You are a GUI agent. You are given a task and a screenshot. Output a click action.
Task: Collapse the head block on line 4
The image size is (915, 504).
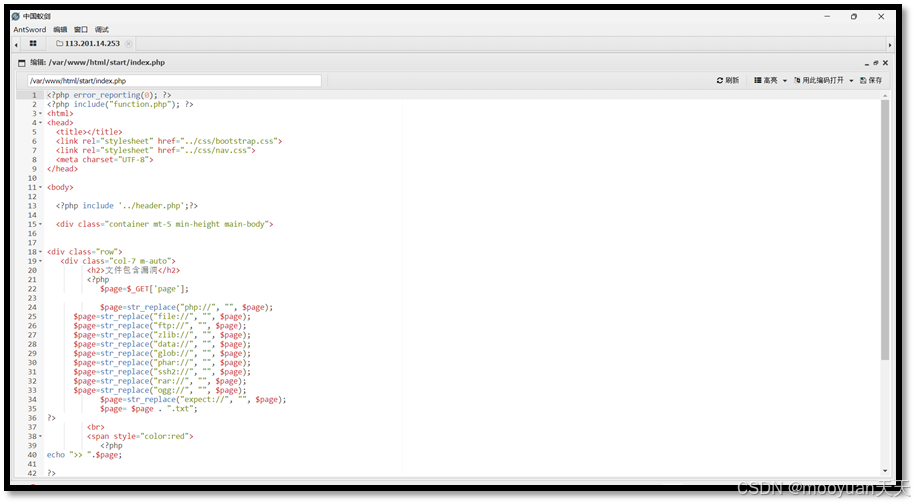pos(40,123)
